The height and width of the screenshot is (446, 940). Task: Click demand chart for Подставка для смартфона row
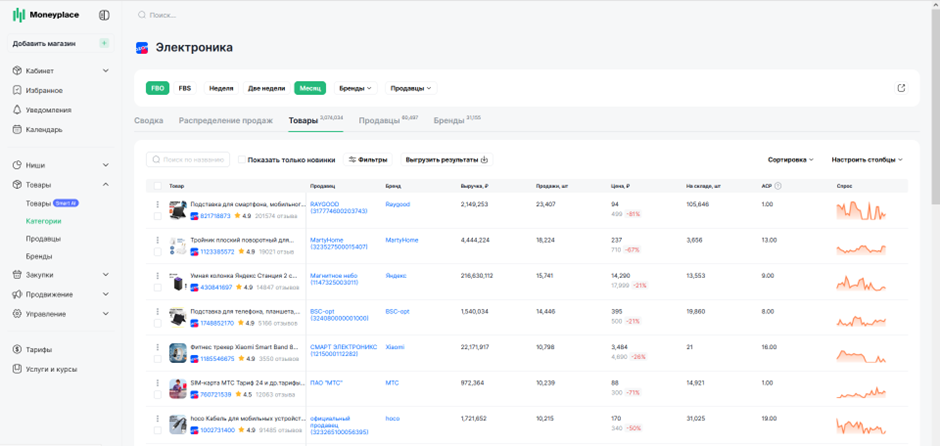point(861,210)
